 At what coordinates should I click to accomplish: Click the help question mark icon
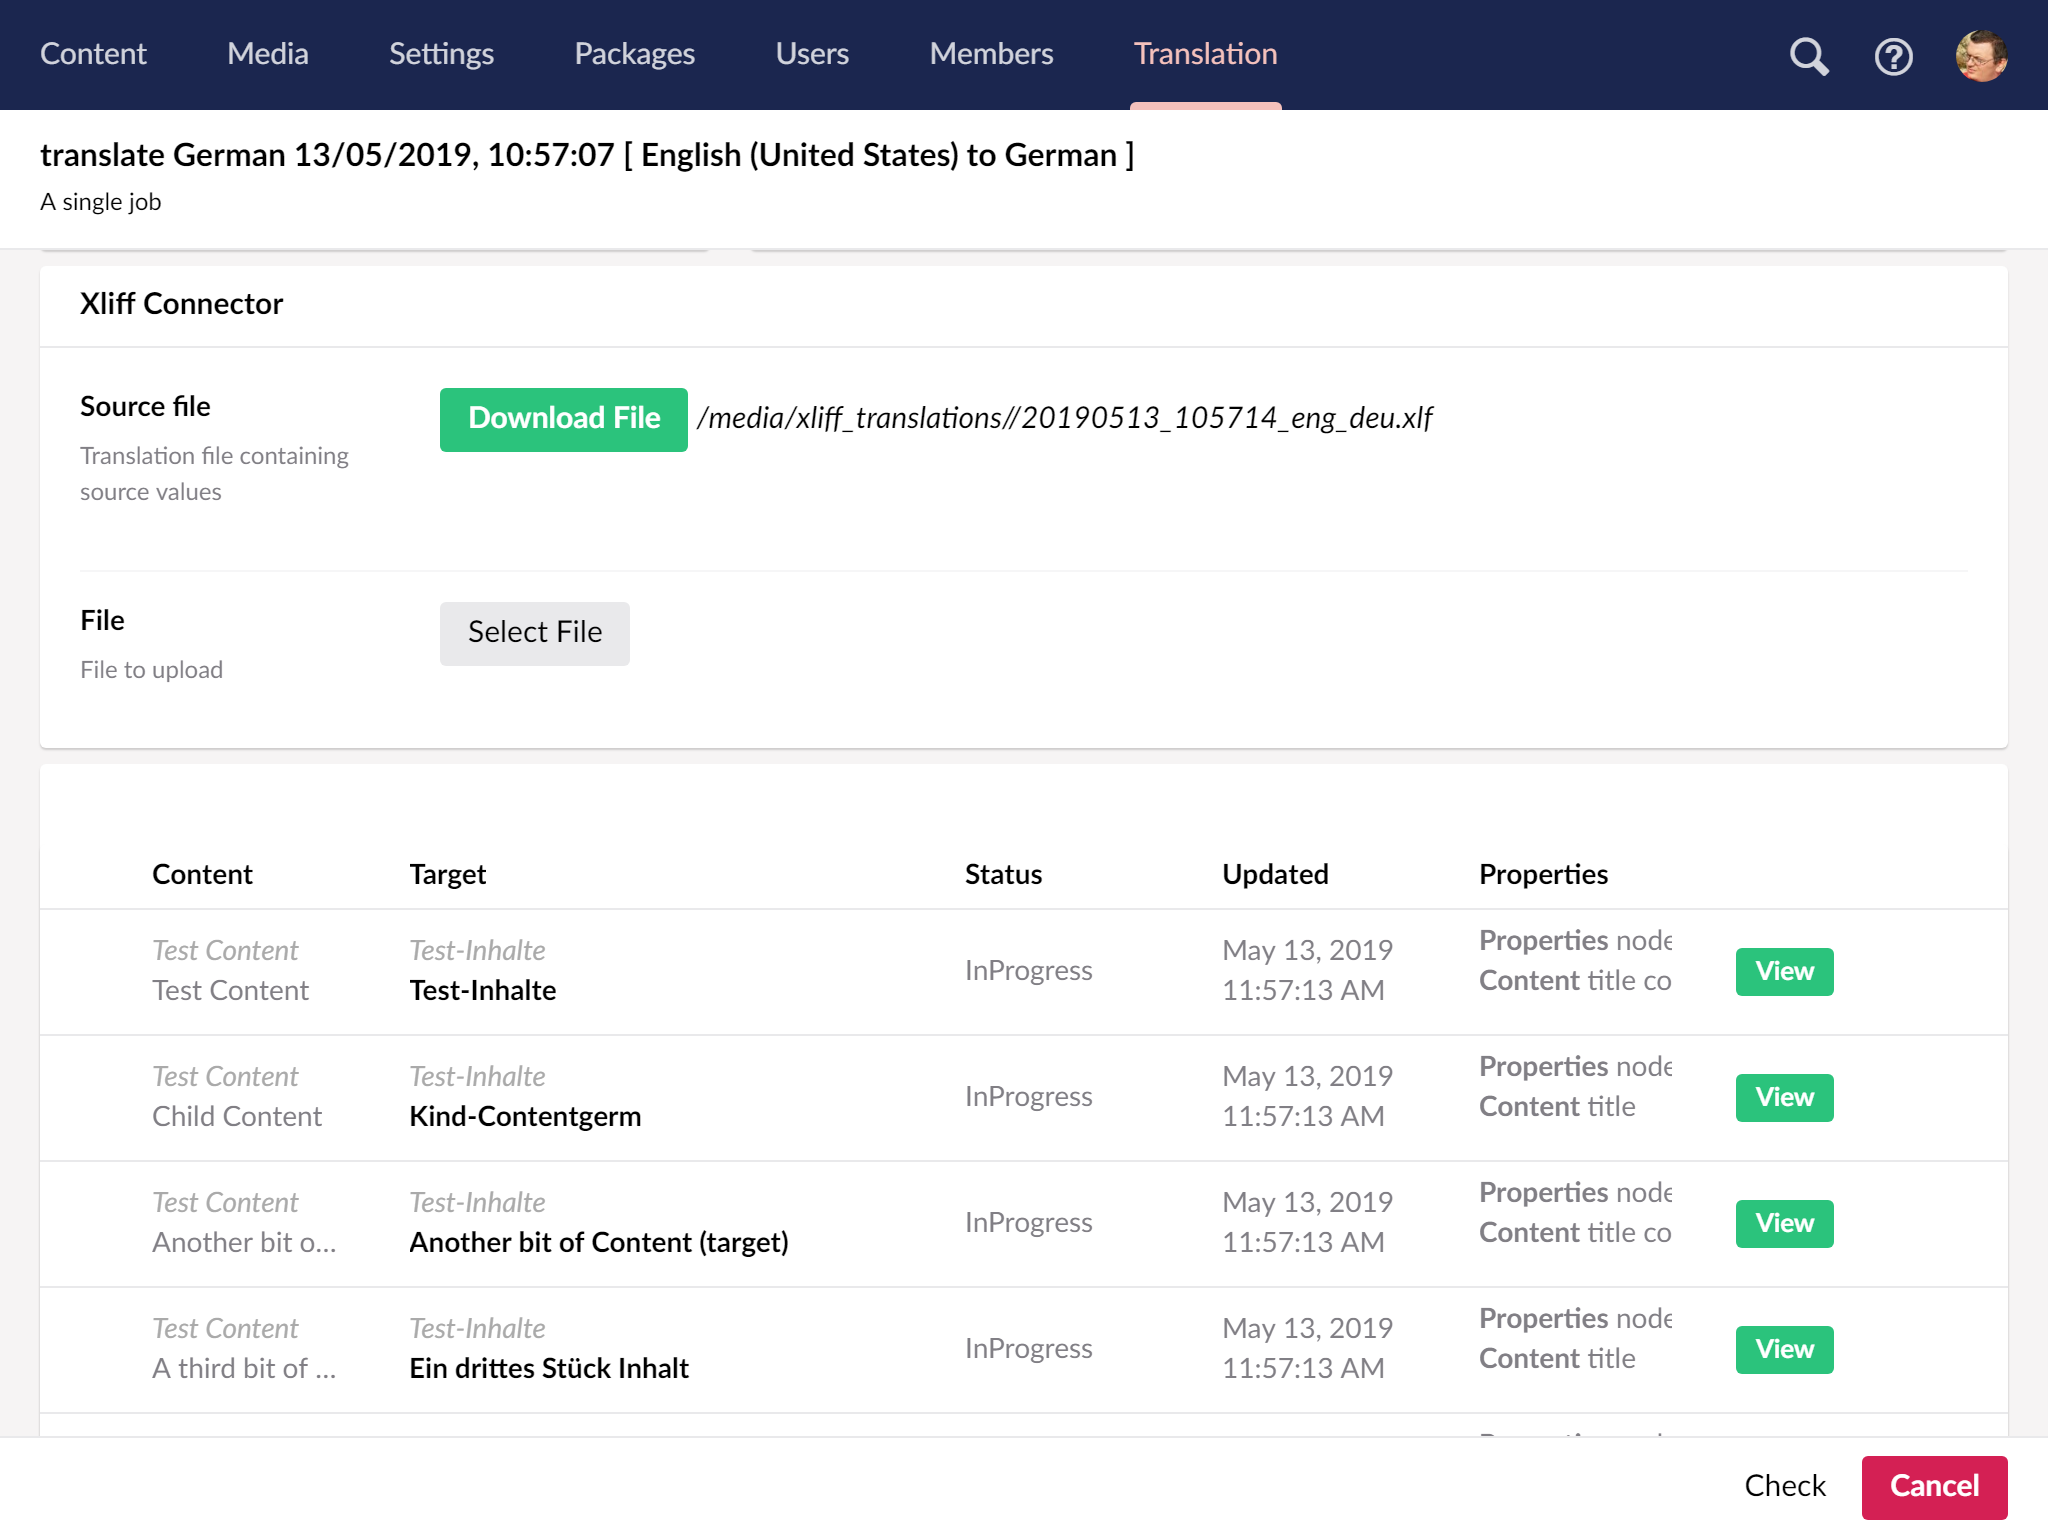coord(1893,56)
